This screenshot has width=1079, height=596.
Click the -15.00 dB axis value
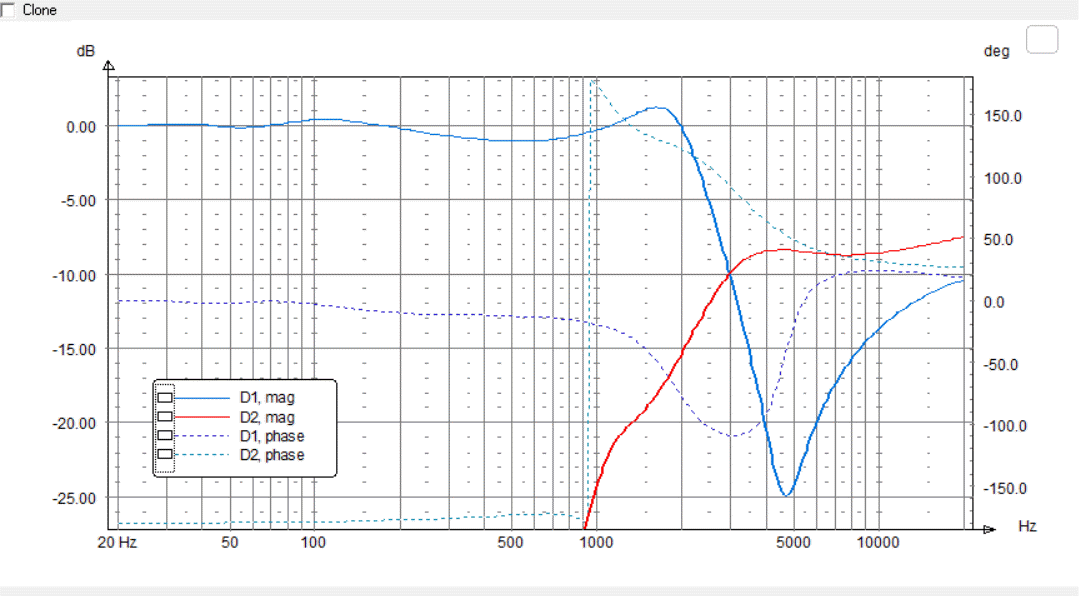coord(75,350)
